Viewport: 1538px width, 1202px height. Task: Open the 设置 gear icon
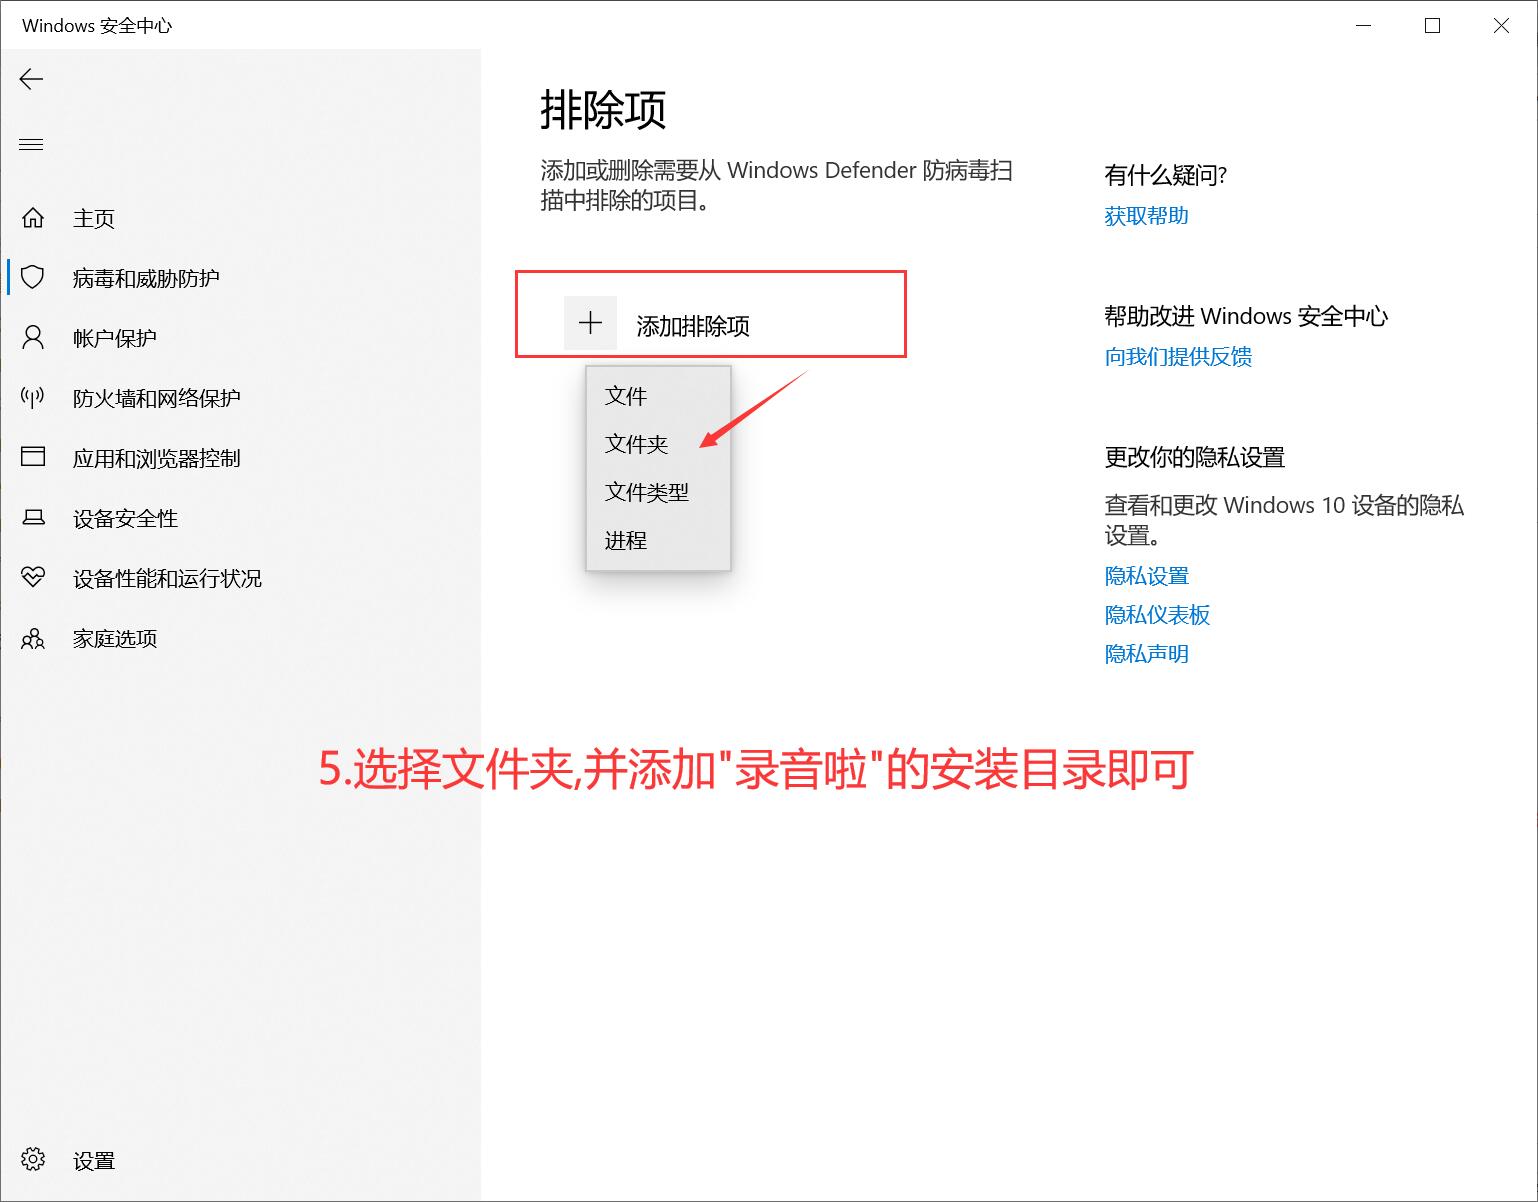(33, 1159)
